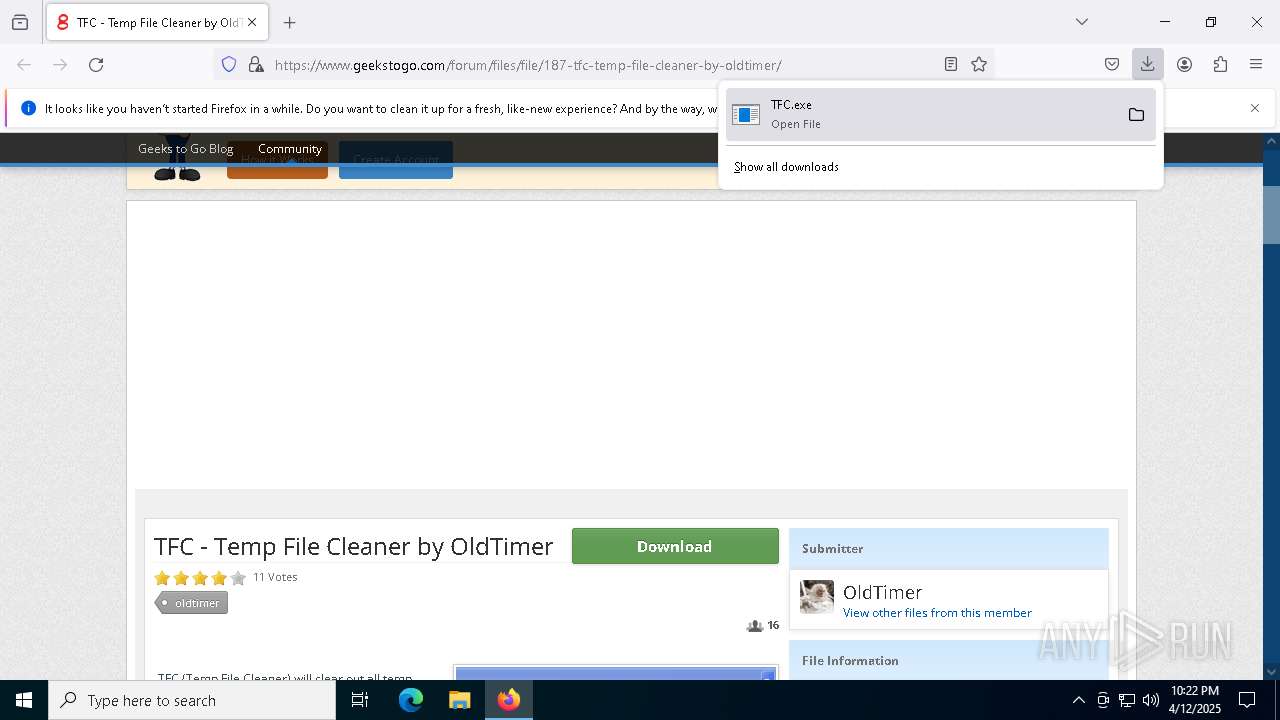Image resolution: width=1280 pixels, height=720 pixels.
Task: Open OldTimer submitter profile name
Action: point(882,592)
